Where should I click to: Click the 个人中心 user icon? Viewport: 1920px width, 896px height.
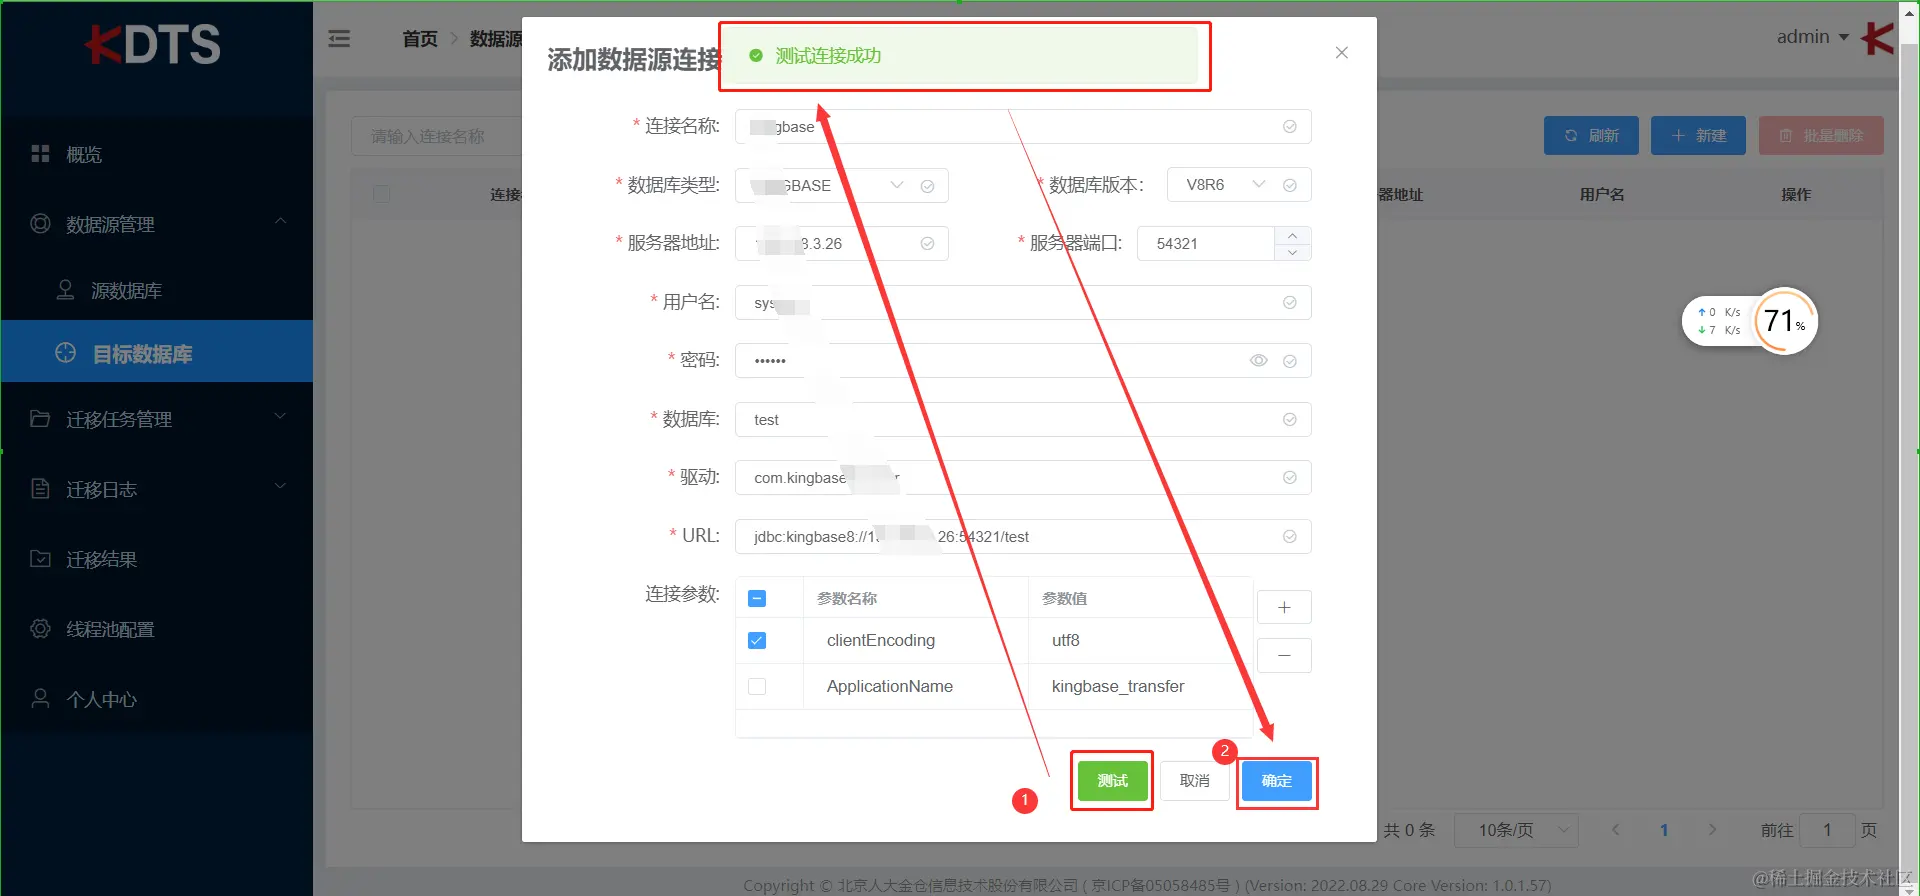tap(40, 698)
